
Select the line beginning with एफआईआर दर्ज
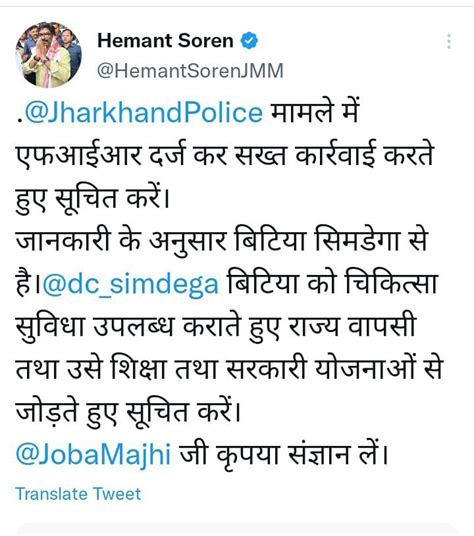pos(225,155)
